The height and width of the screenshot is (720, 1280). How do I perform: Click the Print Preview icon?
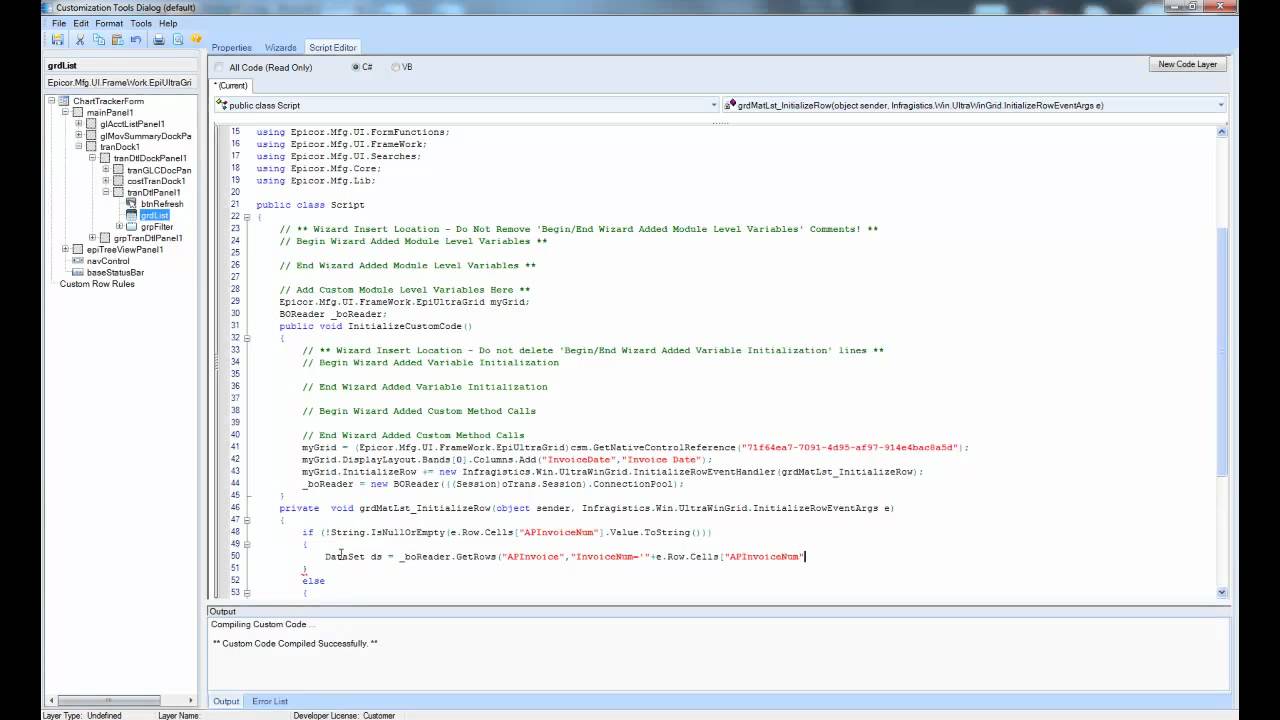click(x=178, y=40)
